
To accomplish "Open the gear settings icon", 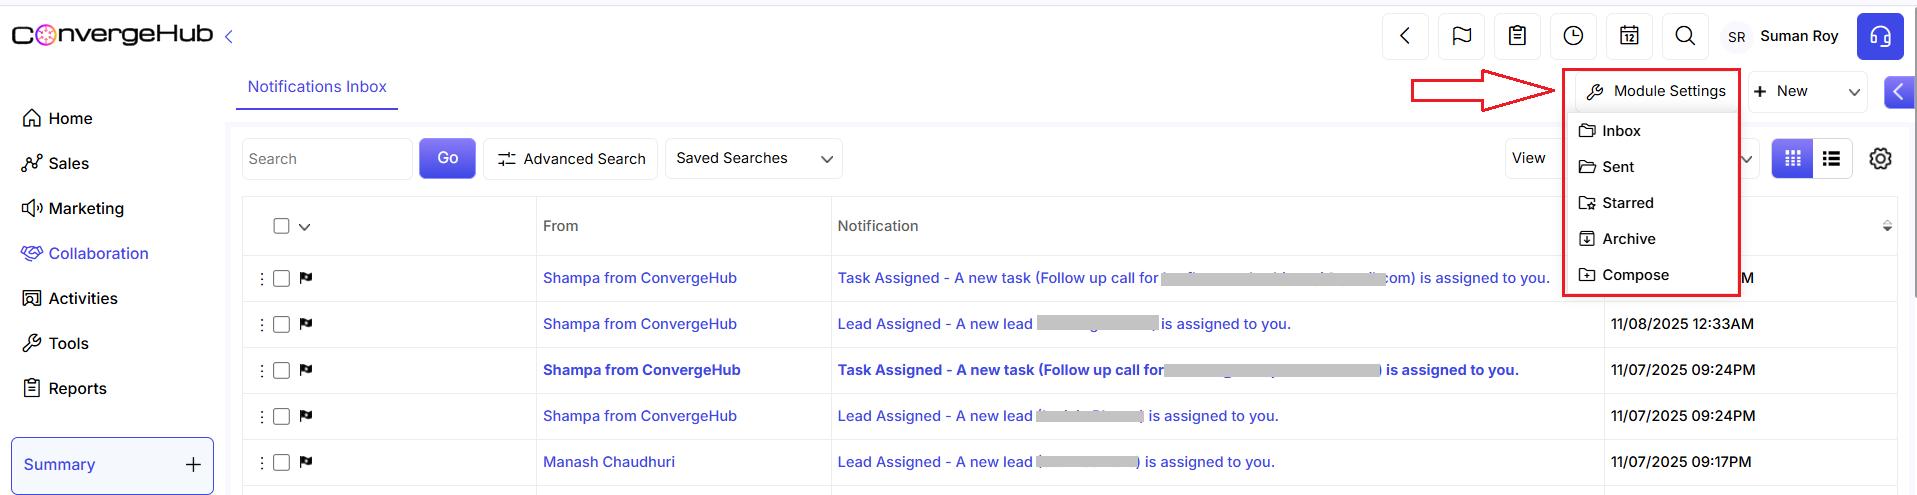I will 1880,159.
